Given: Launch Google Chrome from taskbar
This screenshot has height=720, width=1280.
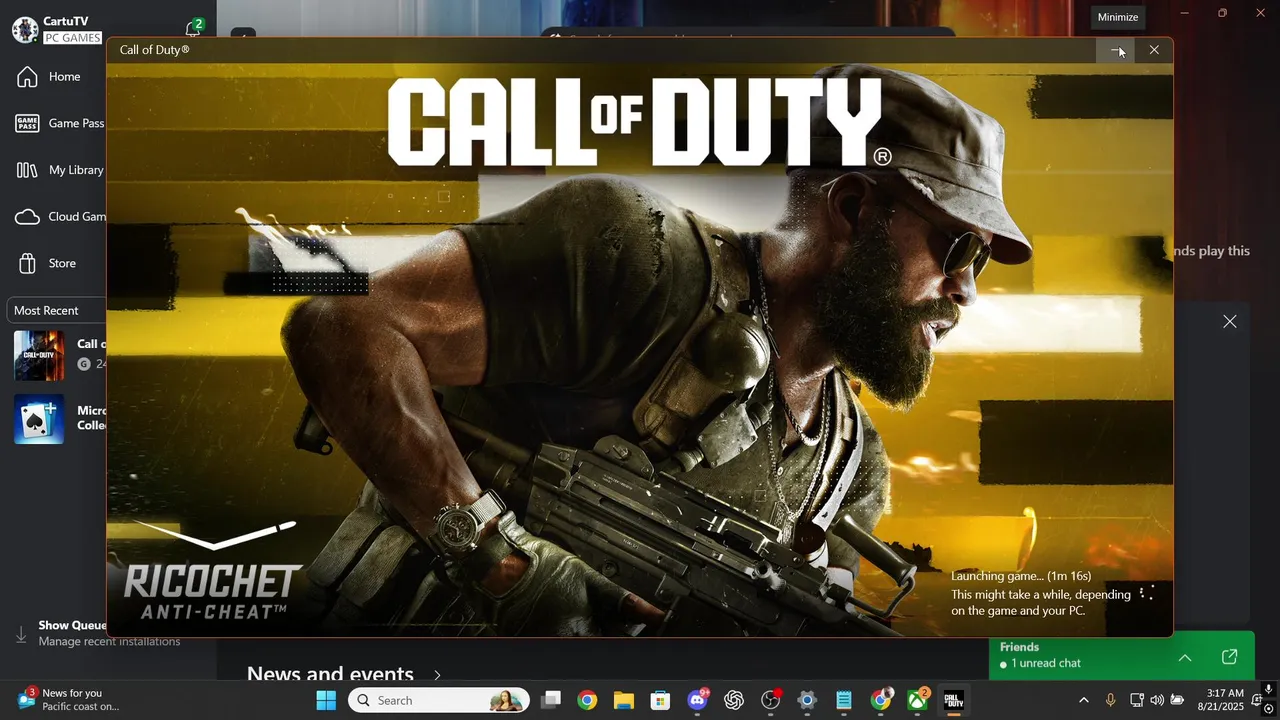Looking at the screenshot, I should pyautogui.click(x=587, y=700).
